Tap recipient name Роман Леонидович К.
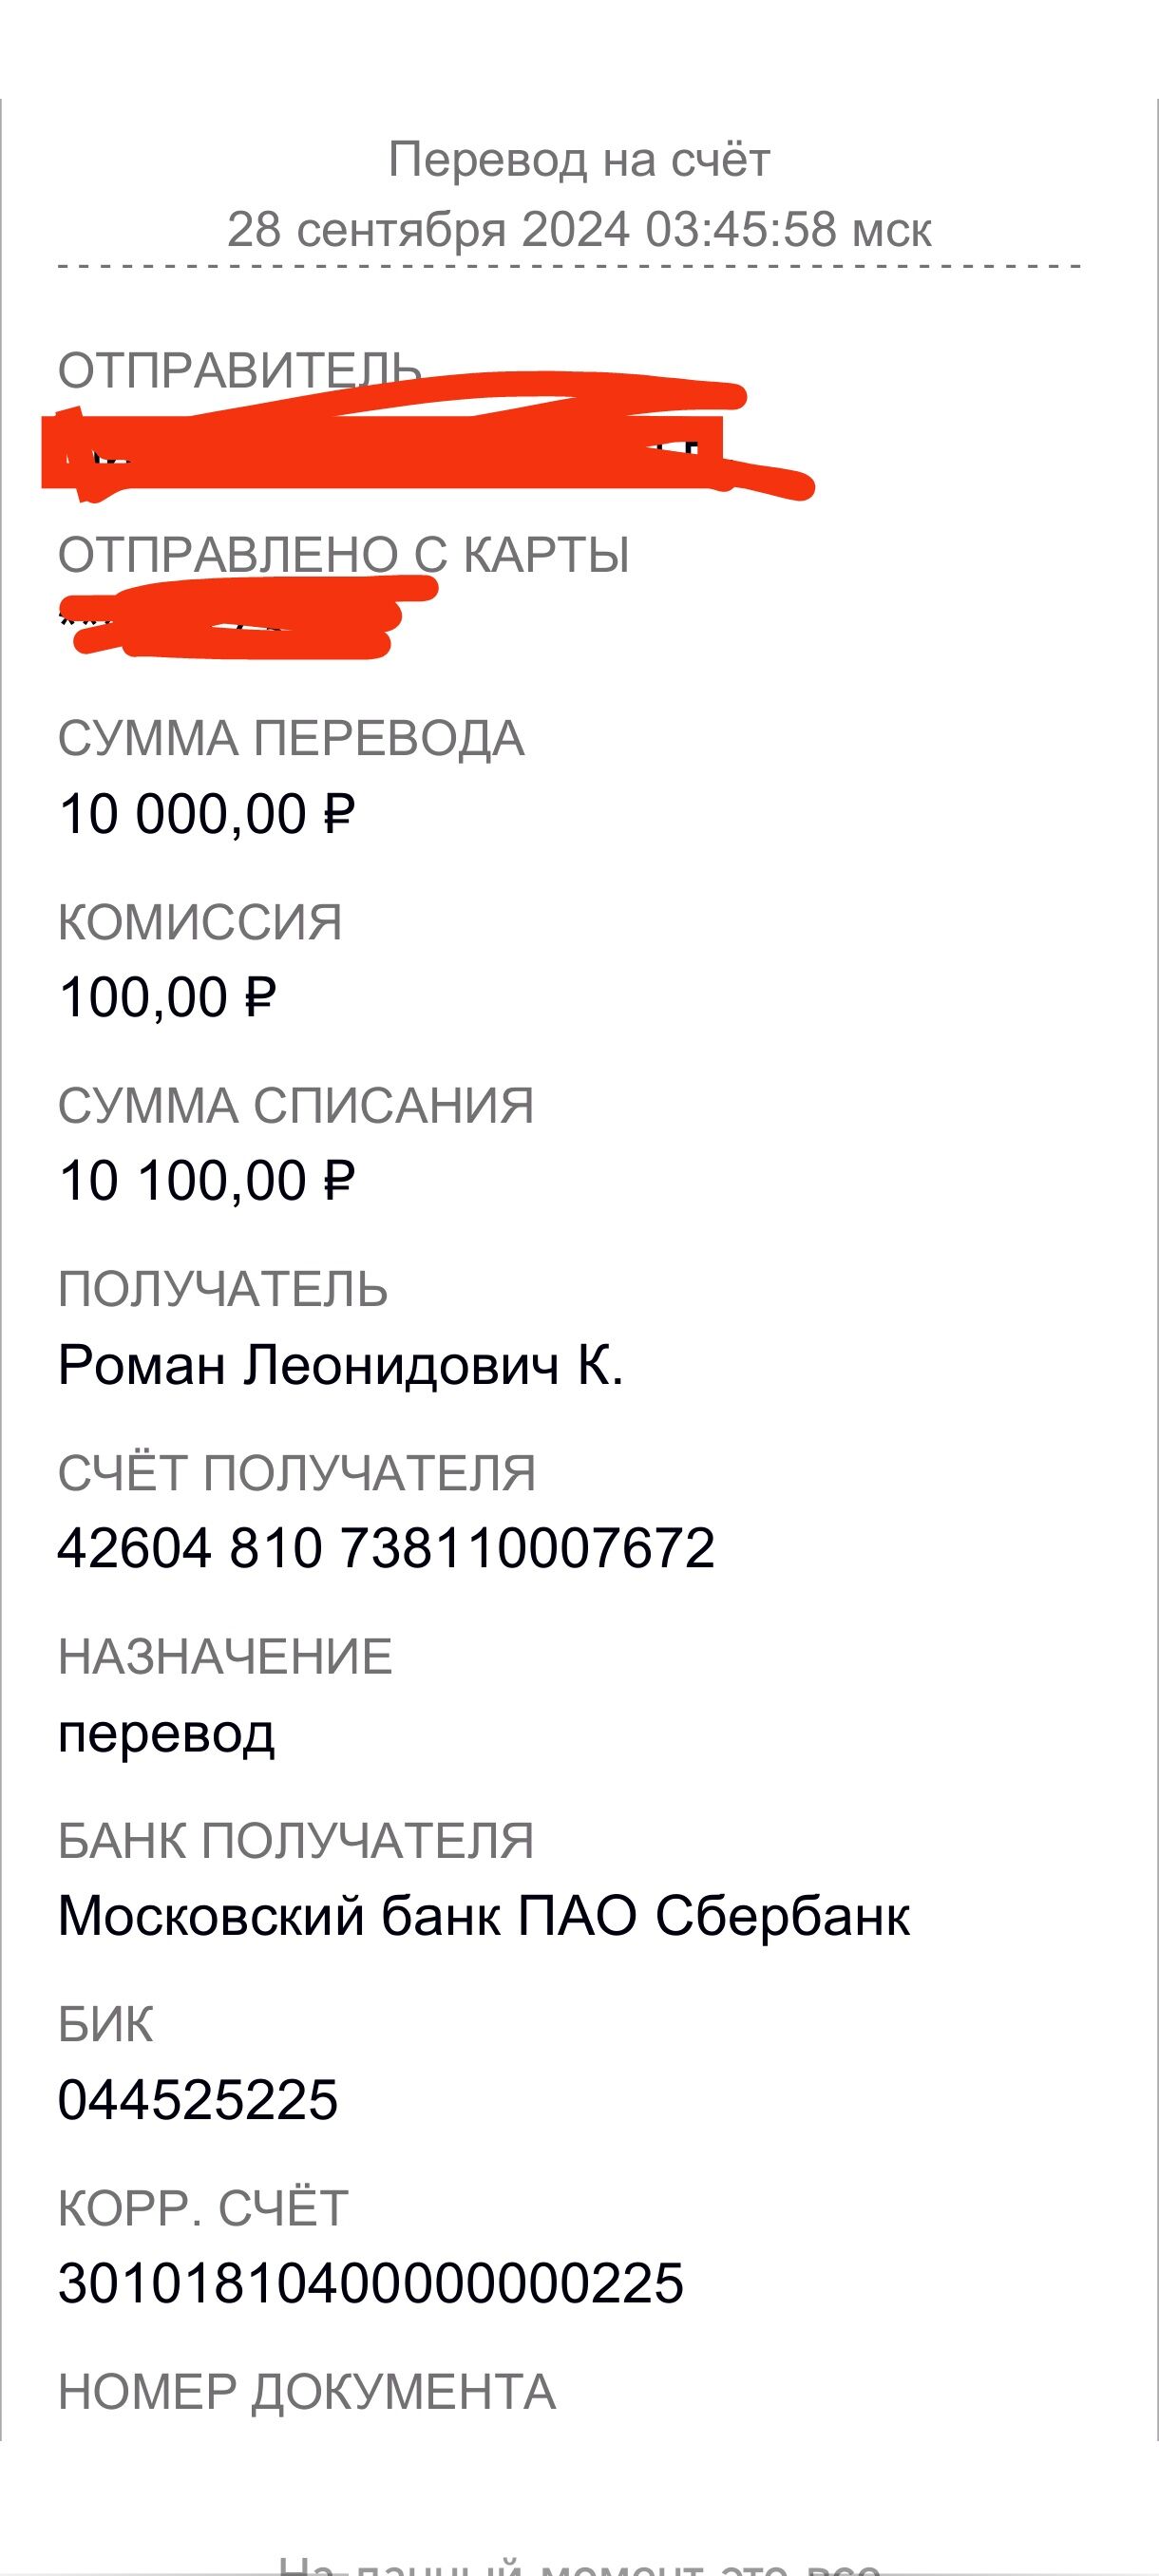Image resolution: width=1159 pixels, height=2576 pixels. (x=340, y=1365)
